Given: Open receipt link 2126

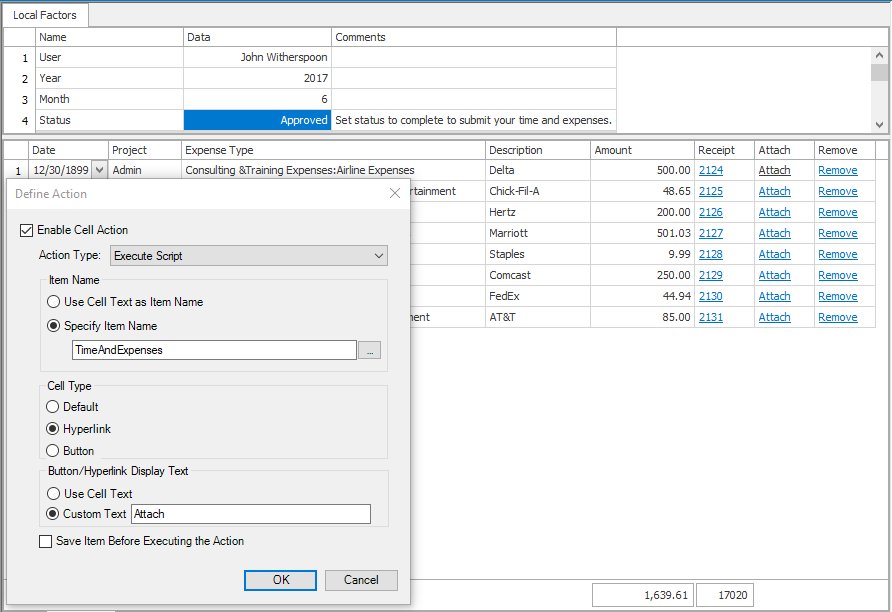Looking at the screenshot, I should point(711,212).
